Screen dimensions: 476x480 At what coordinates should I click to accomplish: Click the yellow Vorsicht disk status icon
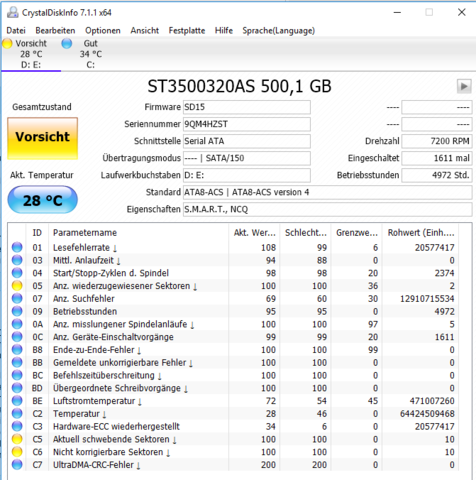pyautogui.click(x=7, y=43)
